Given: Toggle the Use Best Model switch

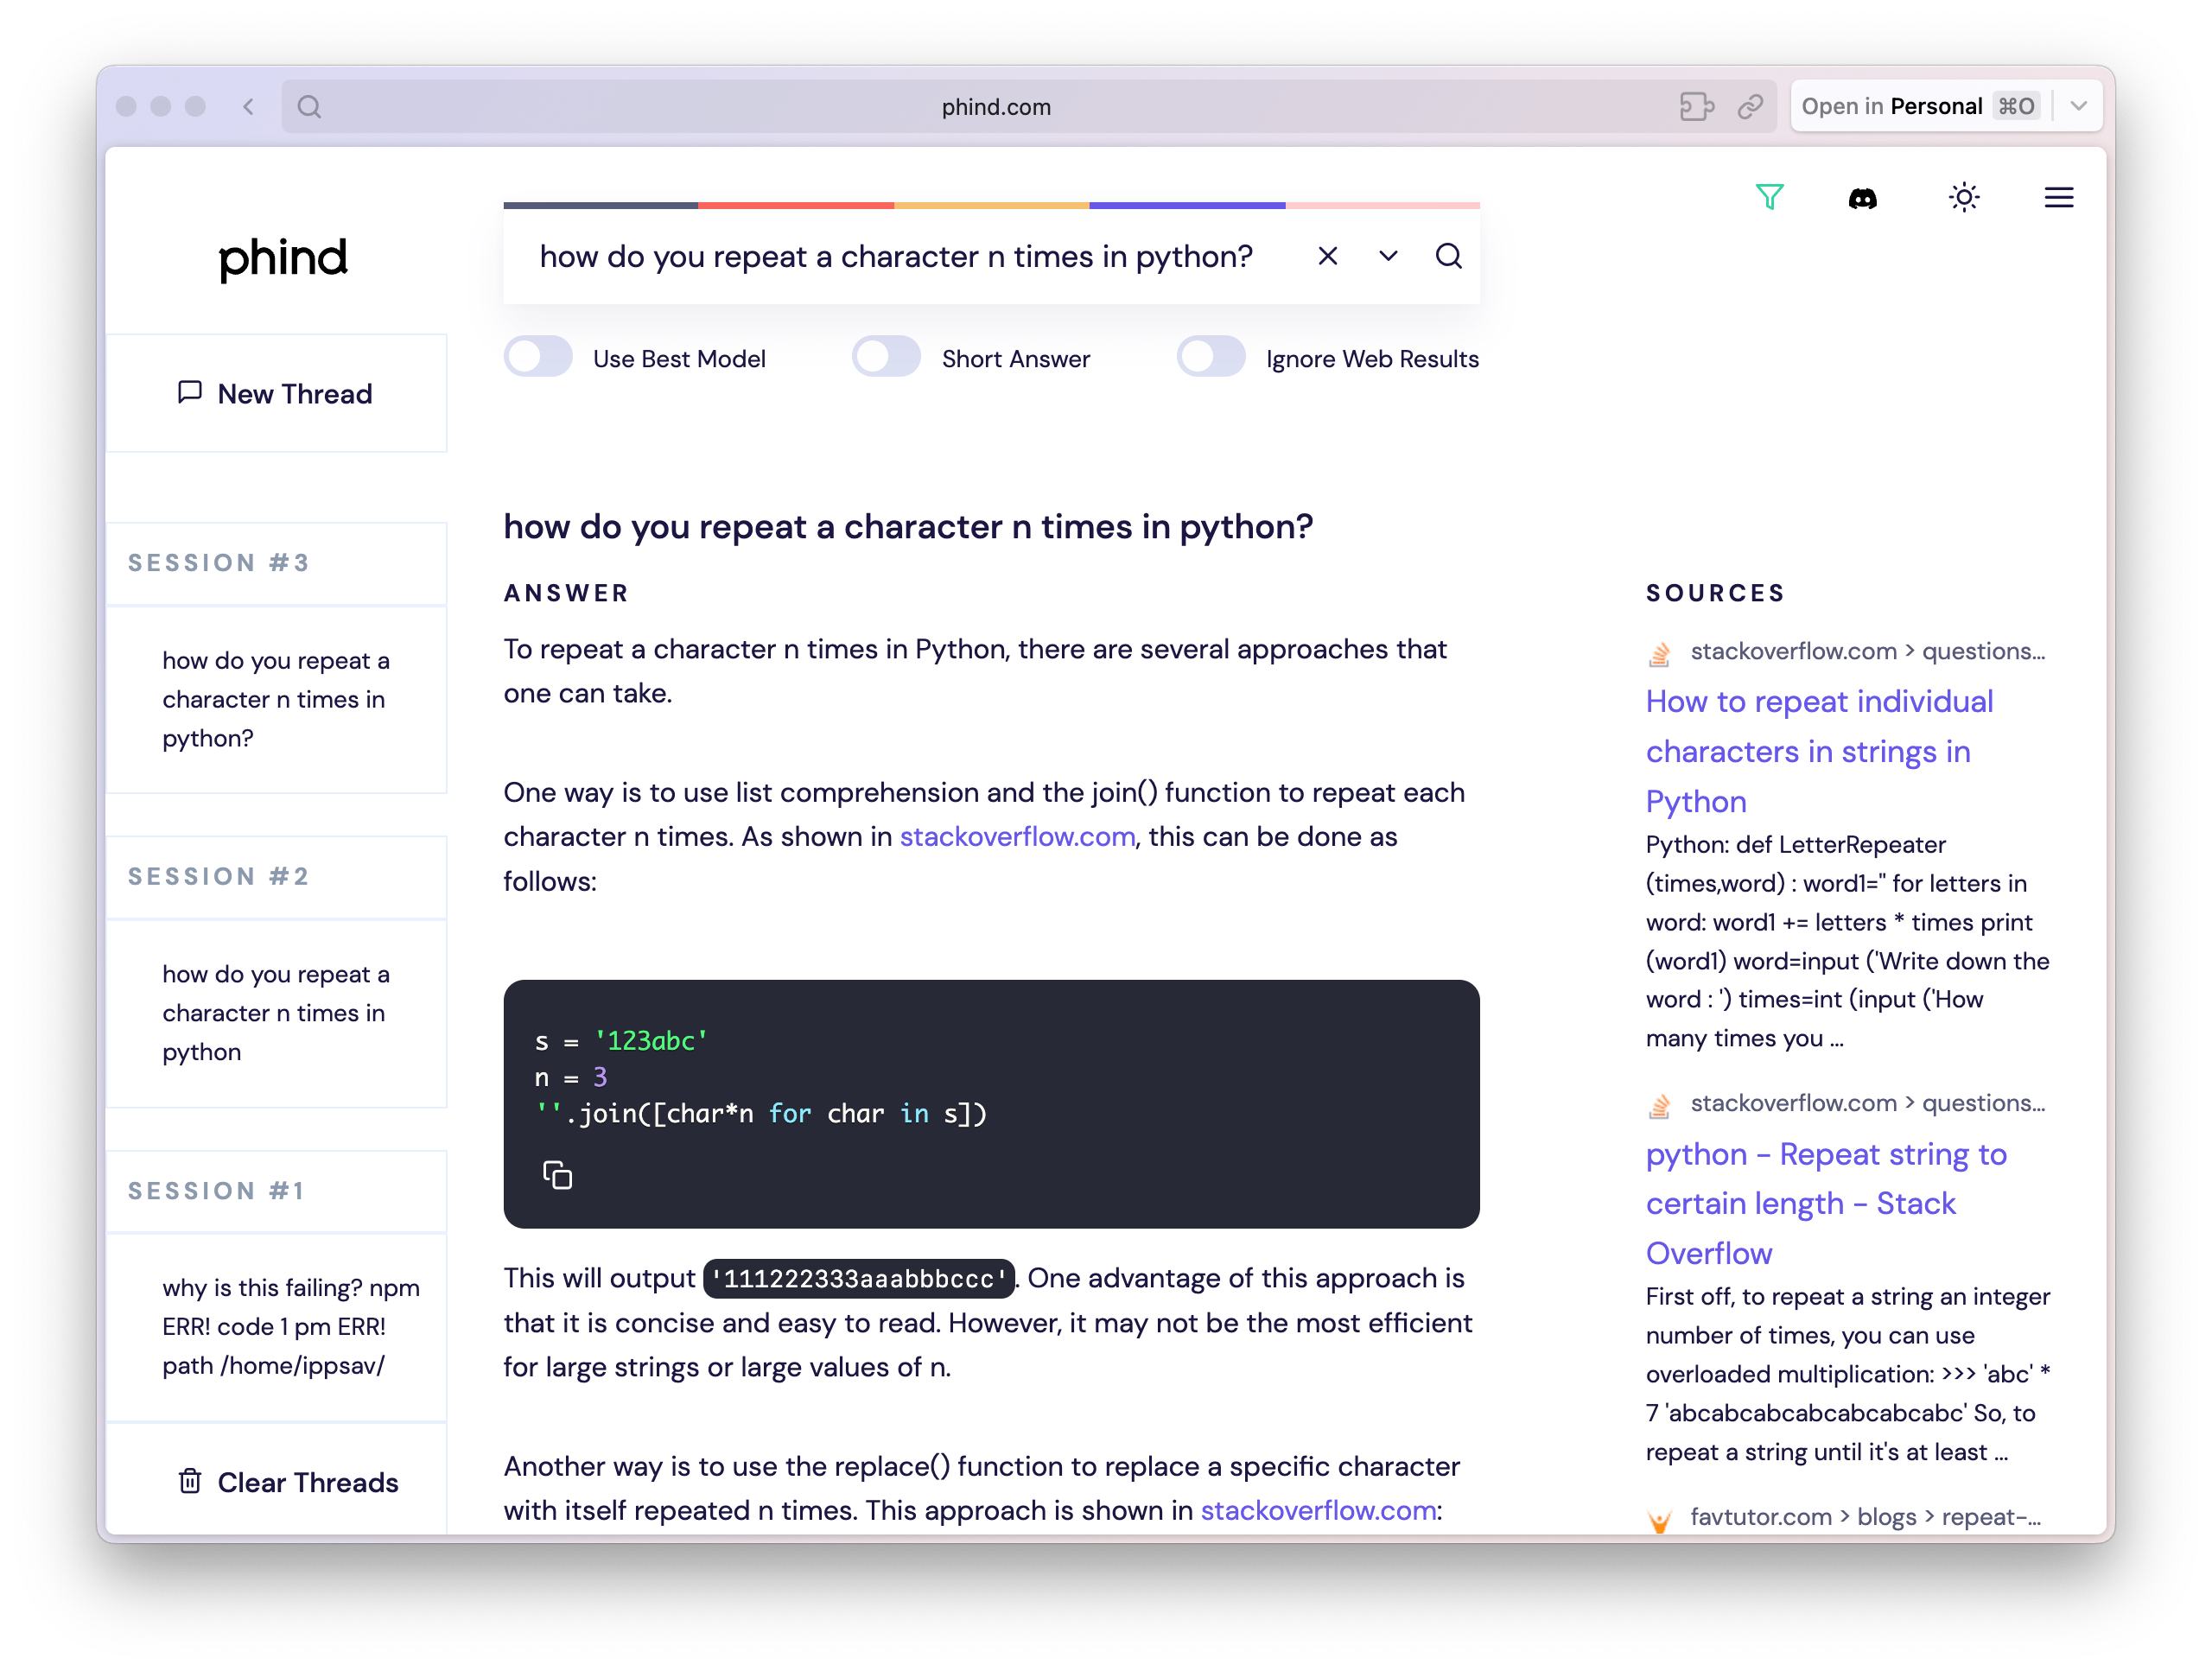Looking at the screenshot, I should [x=541, y=359].
